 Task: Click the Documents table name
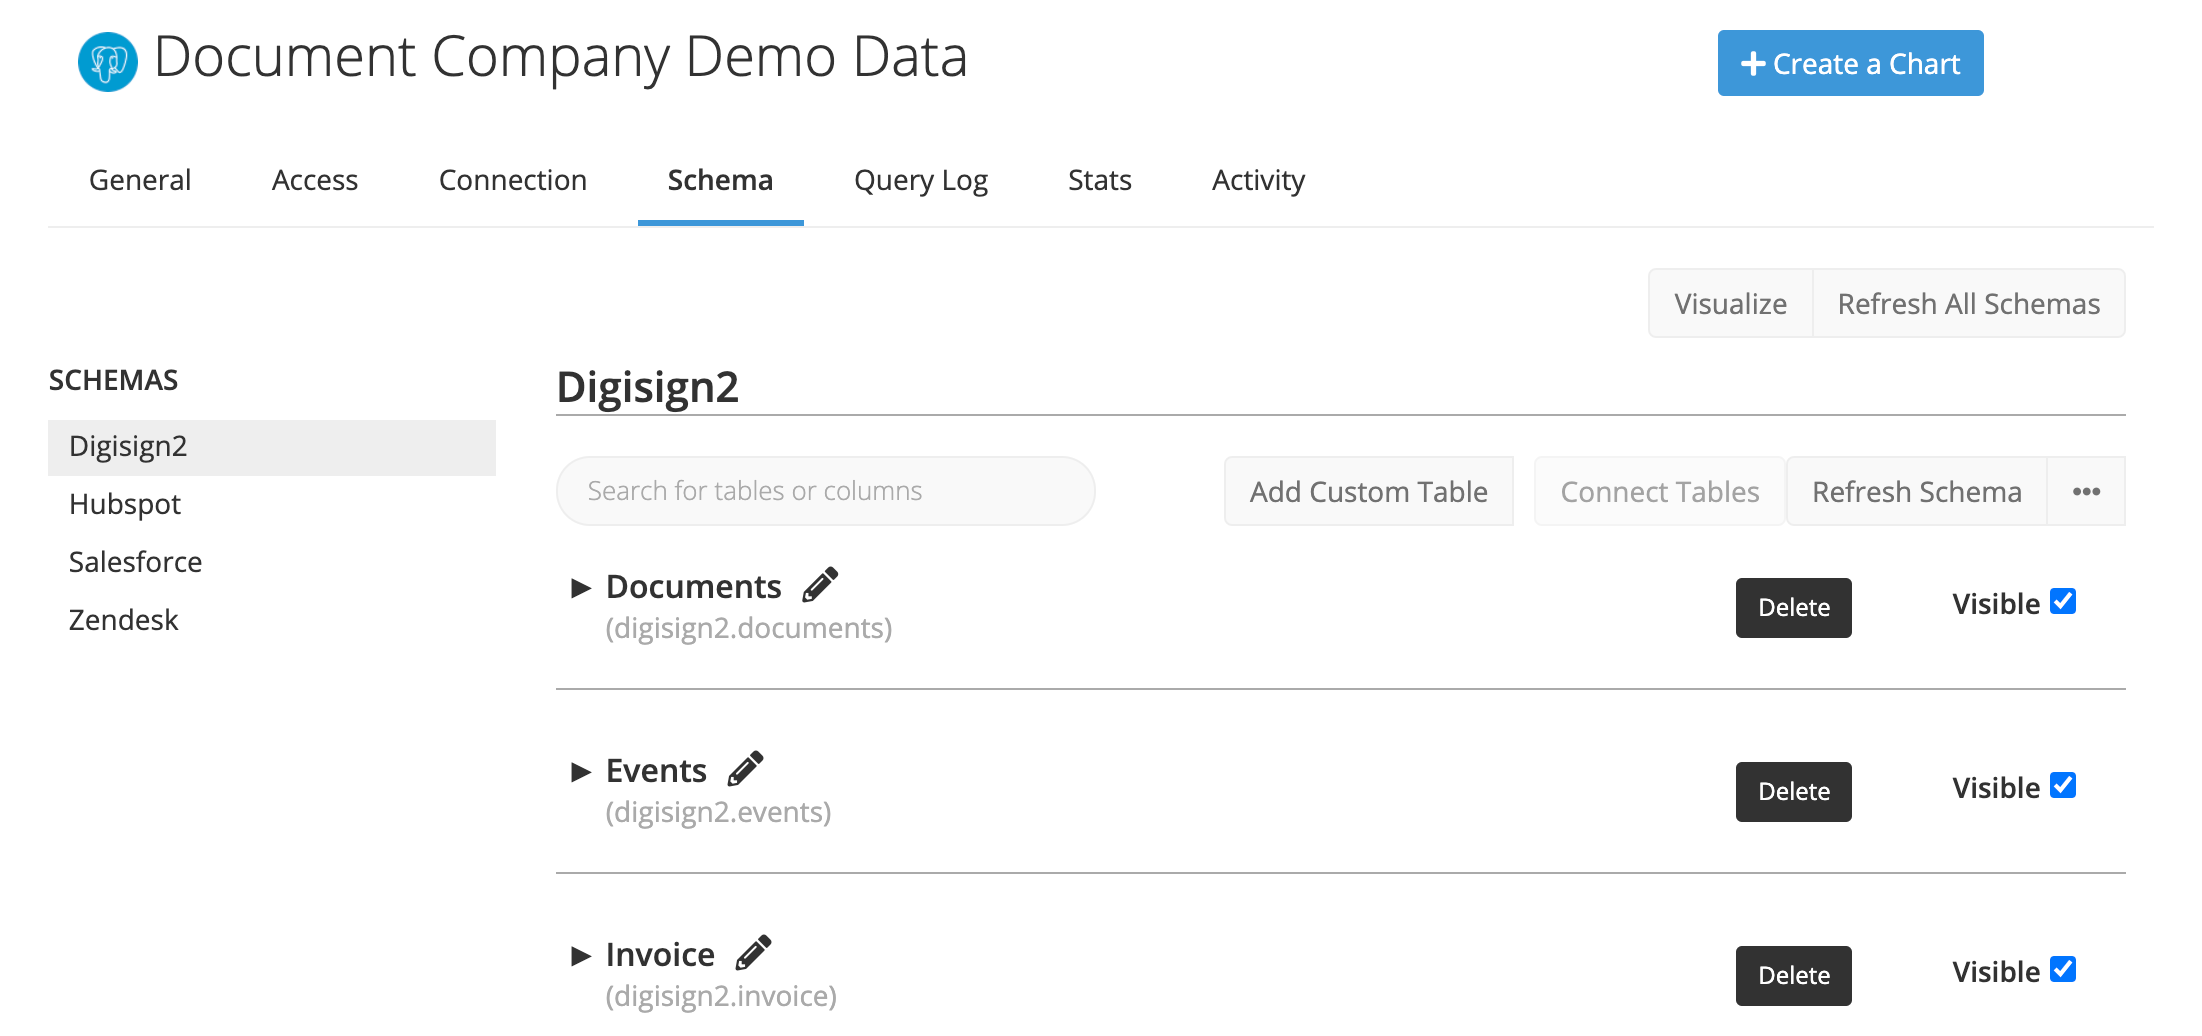[694, 586]
